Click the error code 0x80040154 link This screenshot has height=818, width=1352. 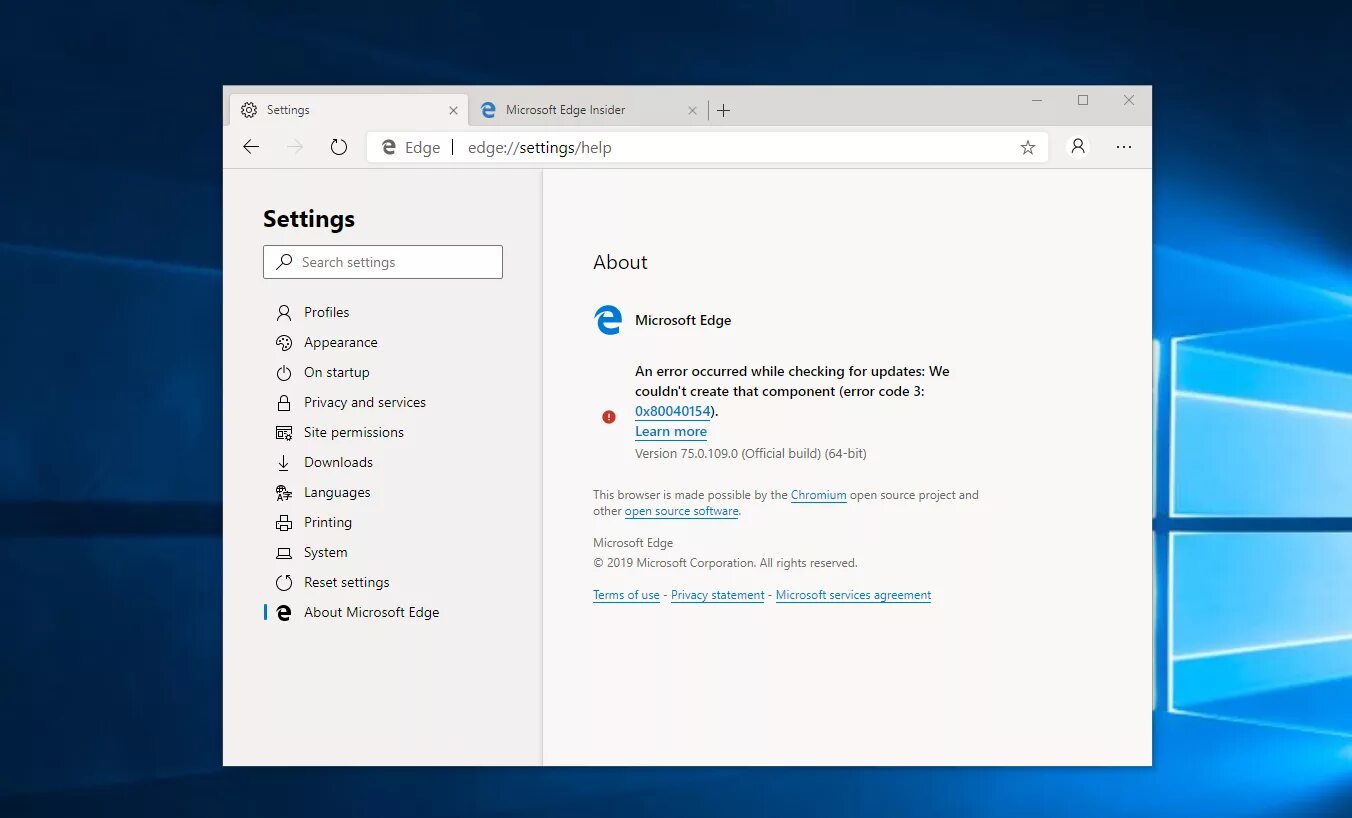(673, 411)
